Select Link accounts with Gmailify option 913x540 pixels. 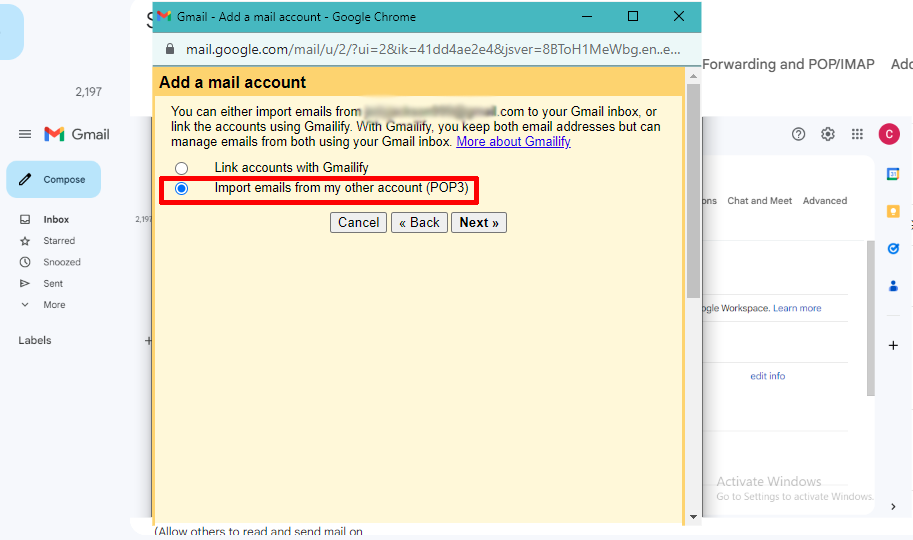coord(181,168)
